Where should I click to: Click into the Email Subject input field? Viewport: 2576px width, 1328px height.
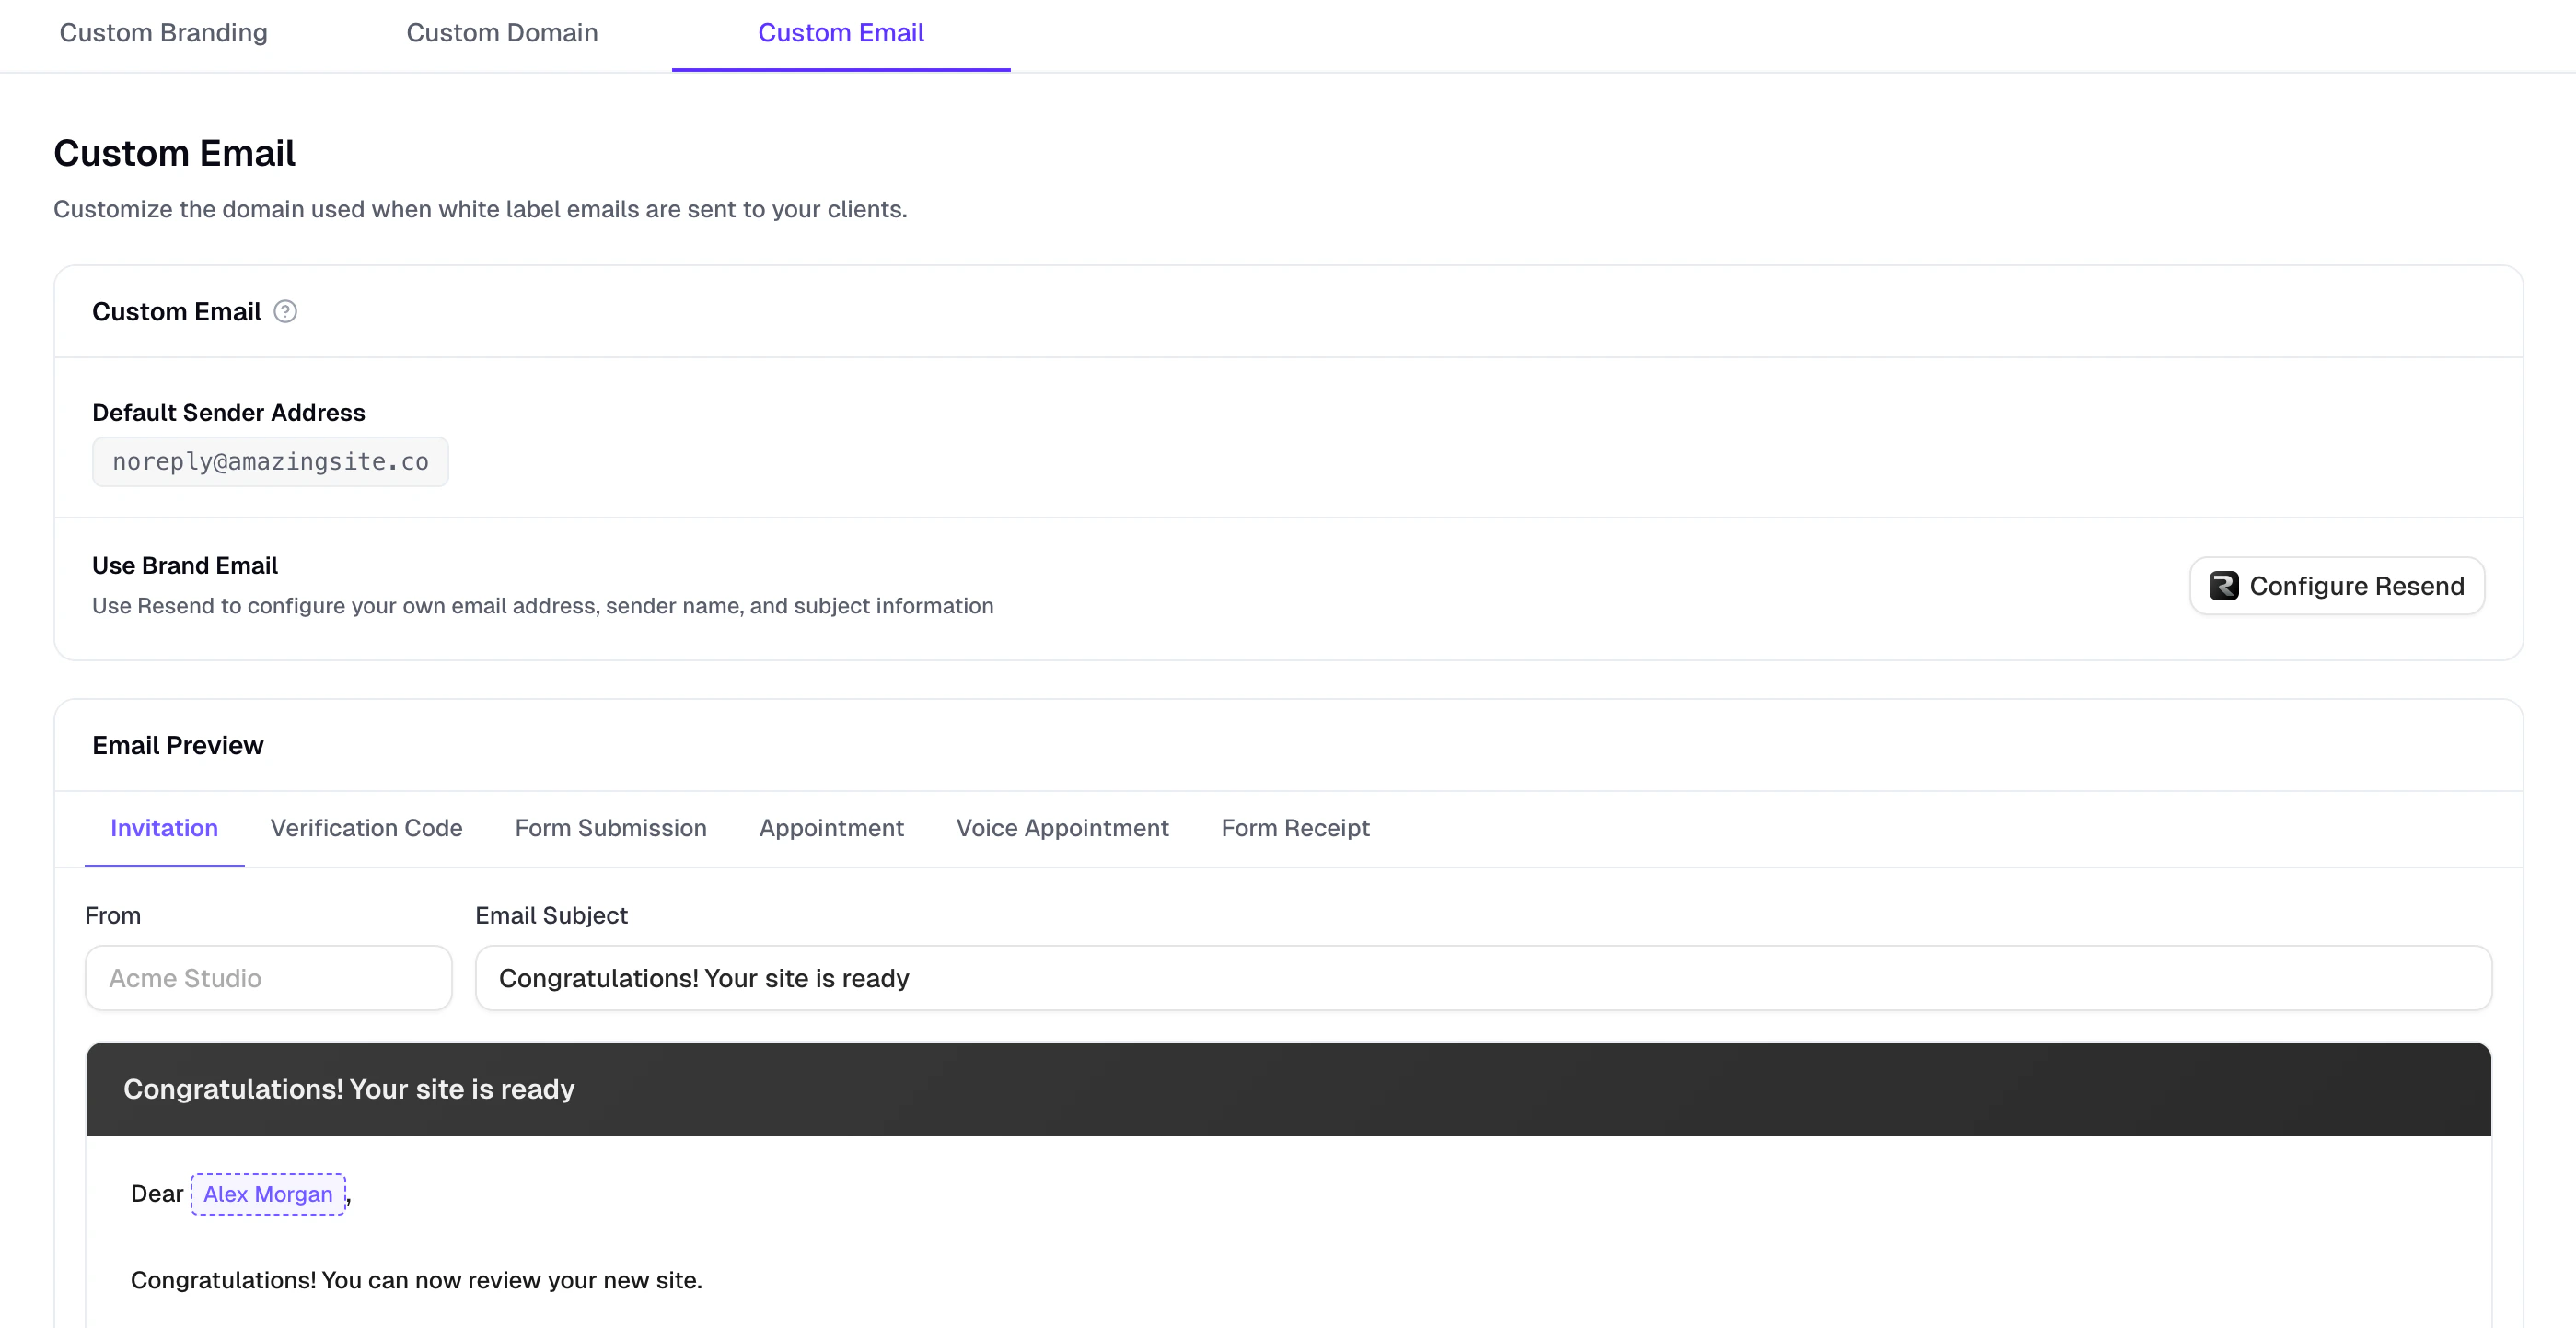click(x=1484, y=978)
